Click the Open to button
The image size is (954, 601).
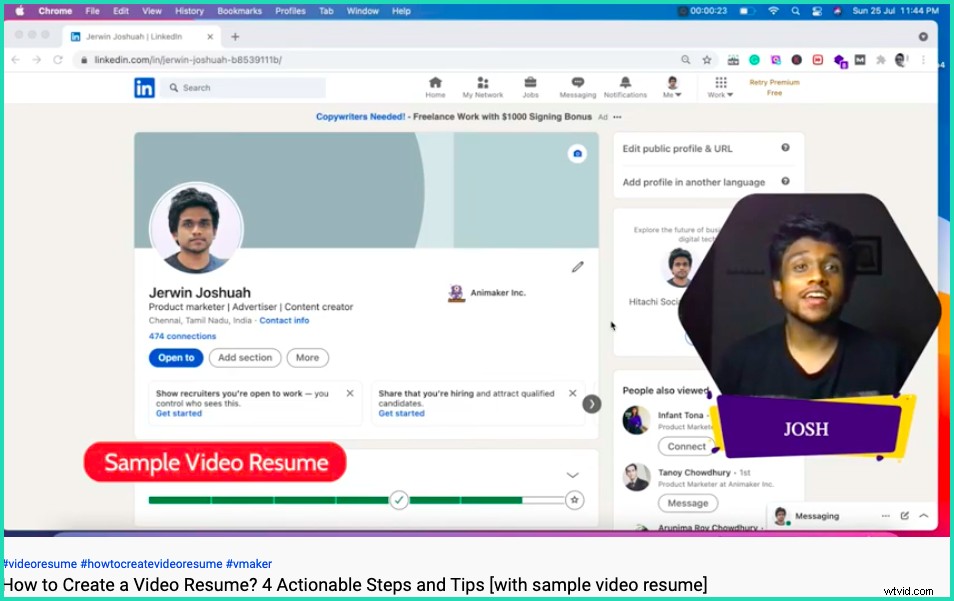(175, 357)
